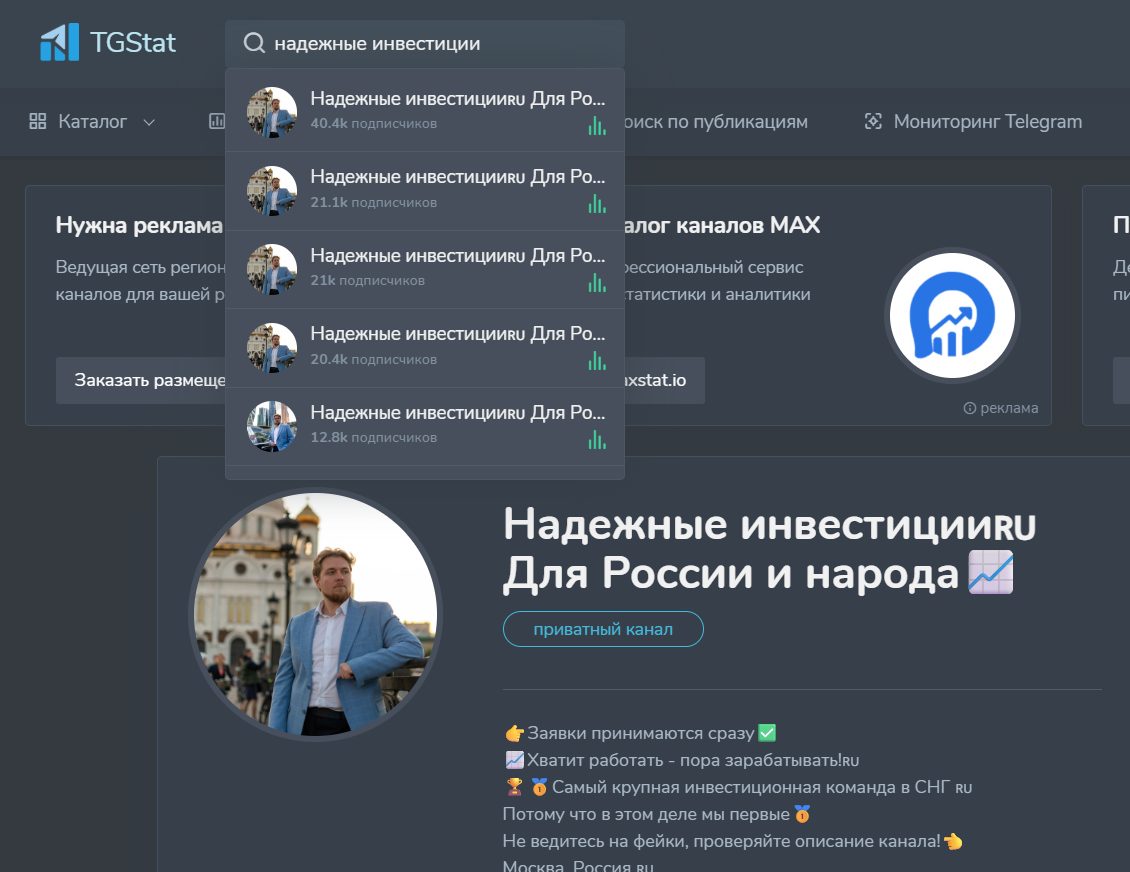Image resolution: width=1130 pixels, height=872 pixels.
Task: Click the 'Нужна реклама' card heading
Action: click(x=140, y=225)
